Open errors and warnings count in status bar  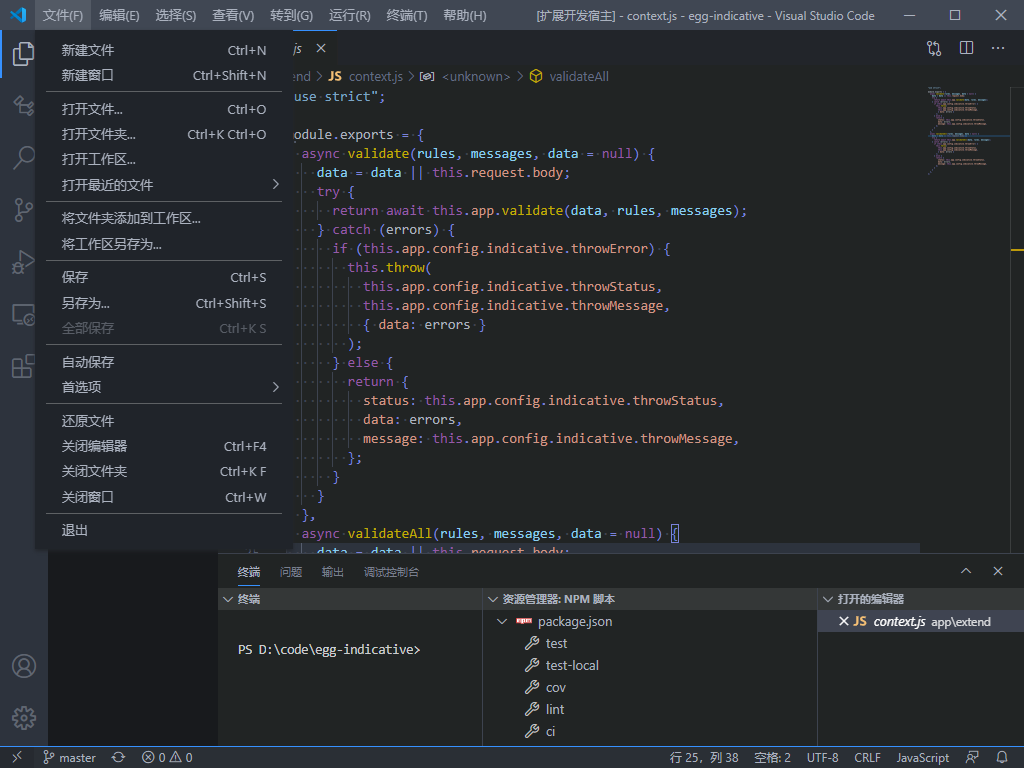pyautogui.click(x=167, y=758)
